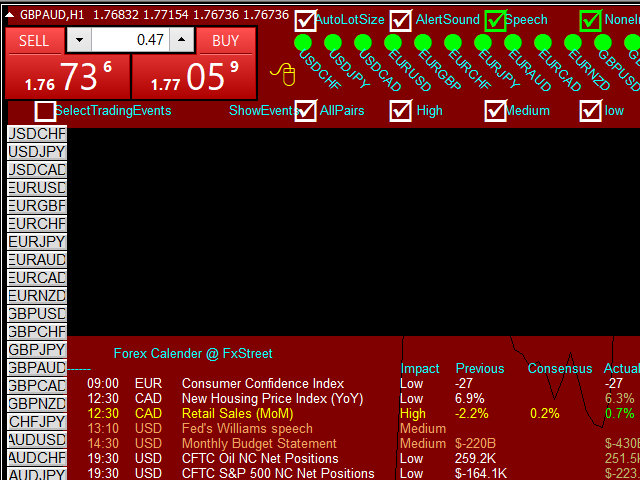640x480 pixels.
Task: Click the yellow mouse icon
Action: pos(283,74)
